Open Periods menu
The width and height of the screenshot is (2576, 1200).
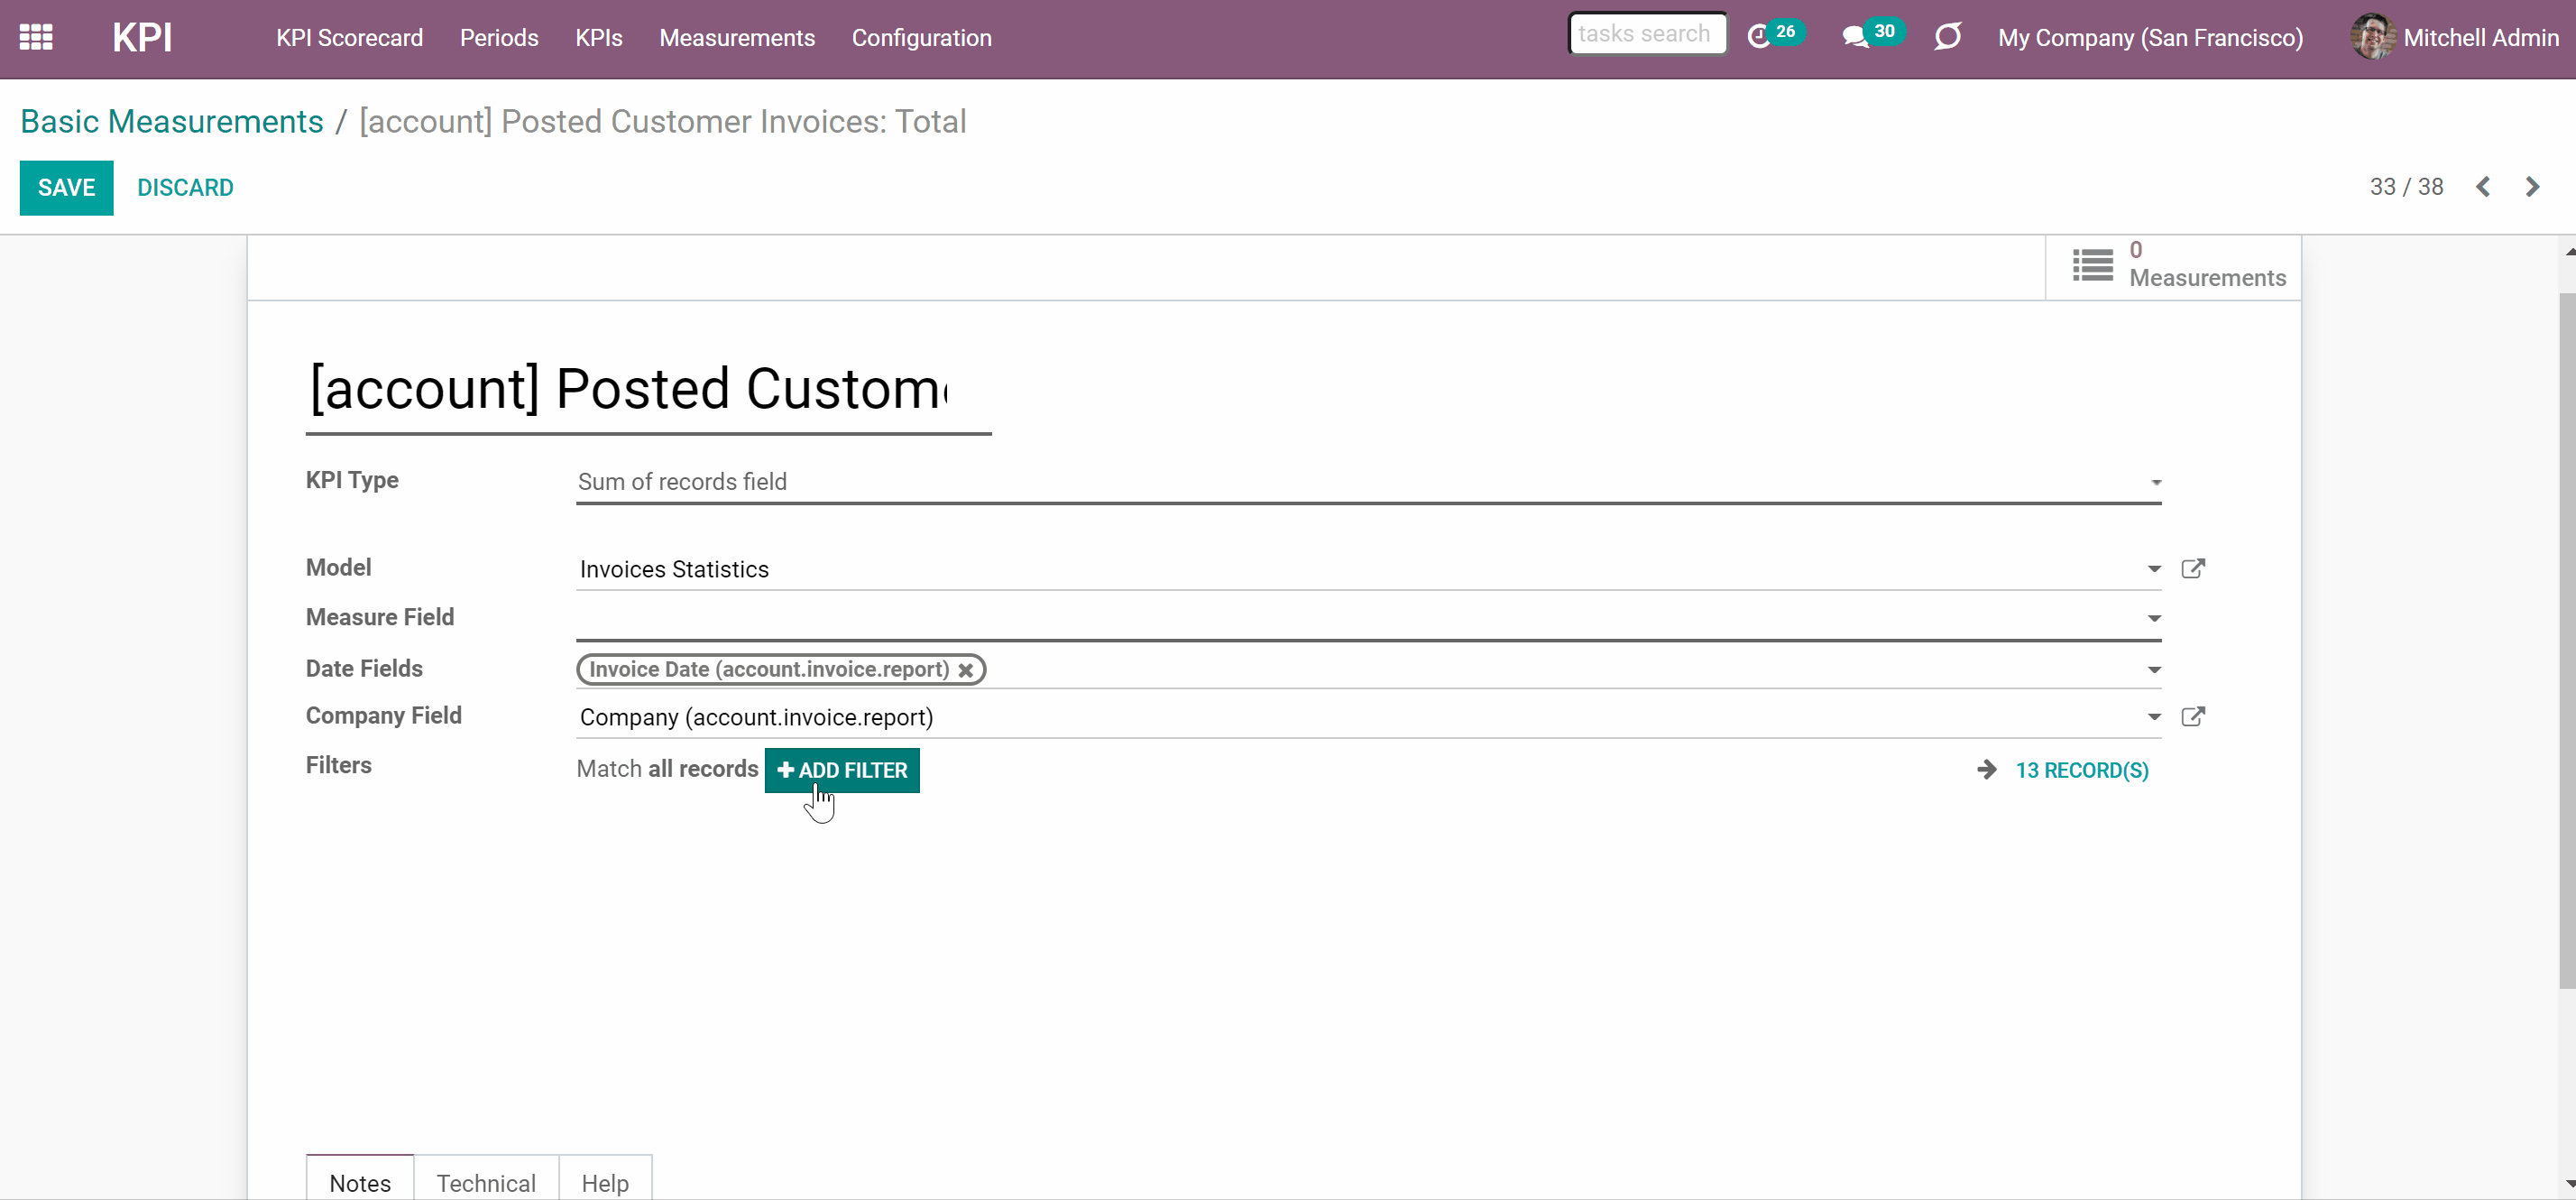click(x=499, y=38)
